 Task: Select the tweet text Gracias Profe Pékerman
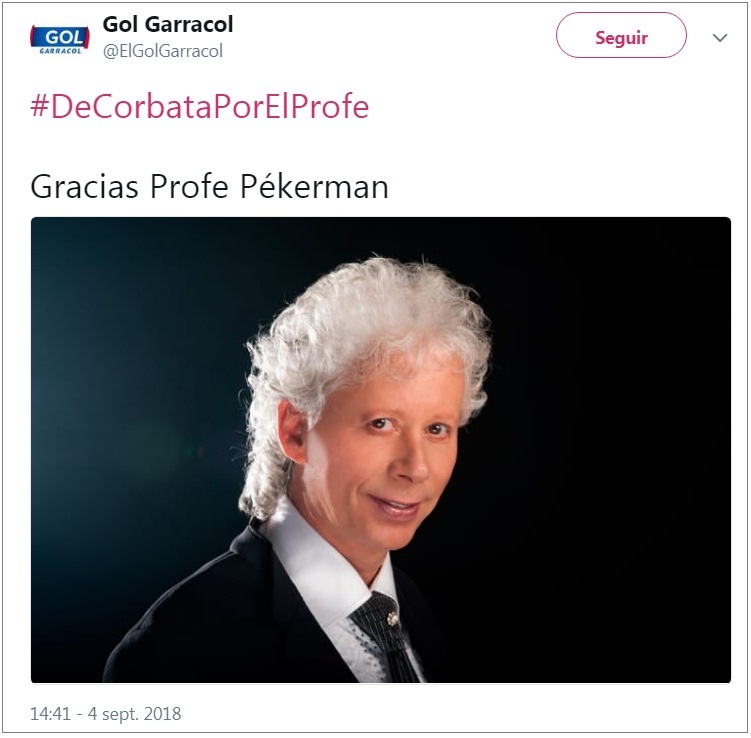click(209, 186)
